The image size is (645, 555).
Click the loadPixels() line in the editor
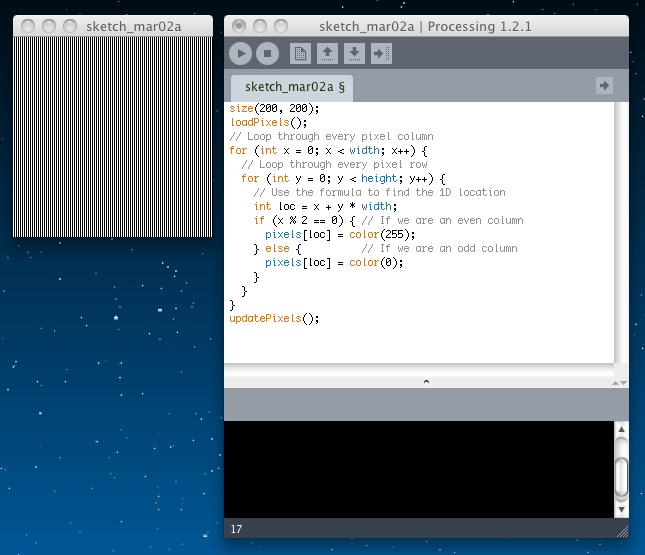pyautogui.click(x=260, y=122)
